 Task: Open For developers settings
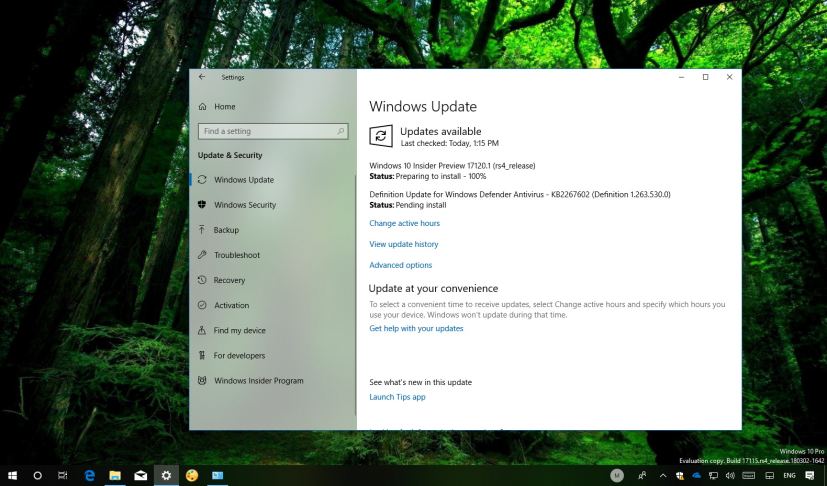point(239,356)
